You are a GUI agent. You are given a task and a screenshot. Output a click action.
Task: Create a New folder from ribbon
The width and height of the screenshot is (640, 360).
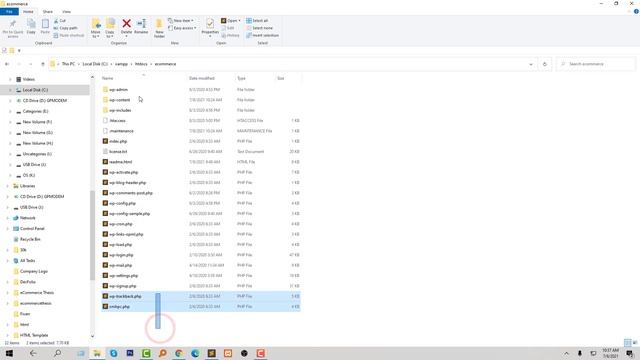159,28
